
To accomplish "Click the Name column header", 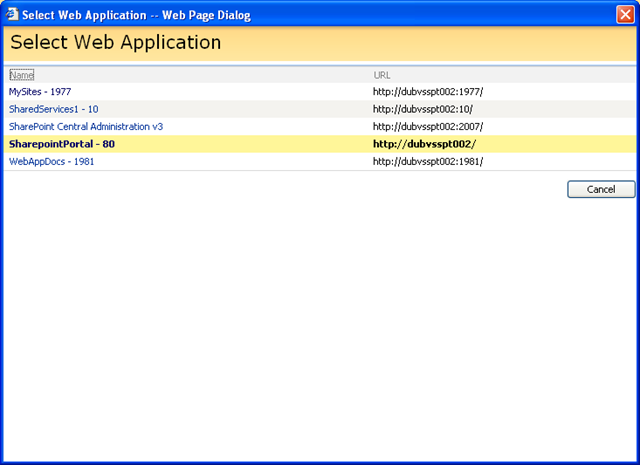I will (22, 75).
